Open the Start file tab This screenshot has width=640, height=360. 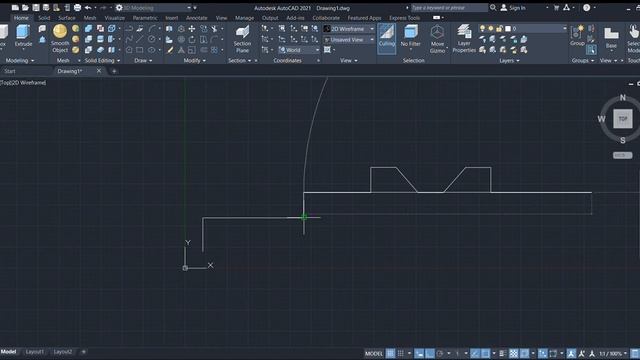coord(10,71)
